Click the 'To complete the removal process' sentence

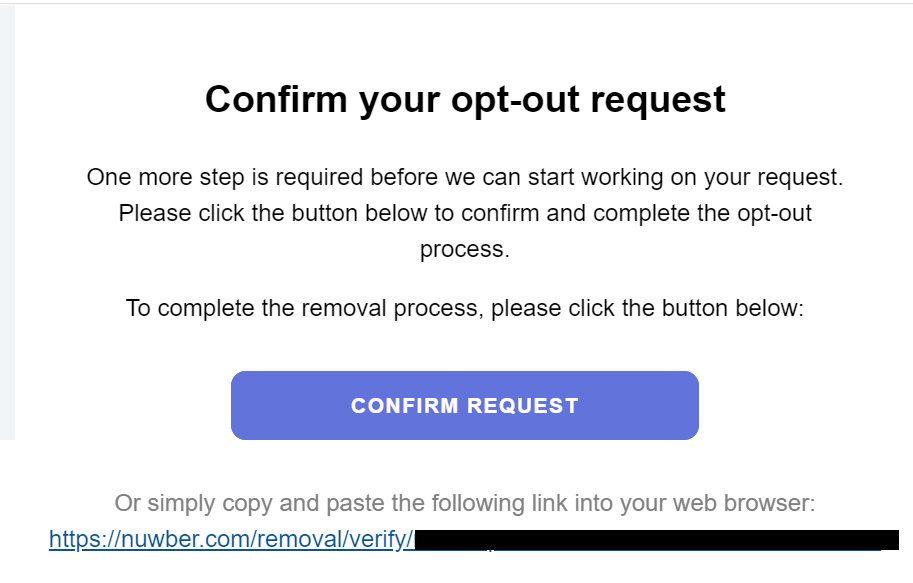coord(465,308)
